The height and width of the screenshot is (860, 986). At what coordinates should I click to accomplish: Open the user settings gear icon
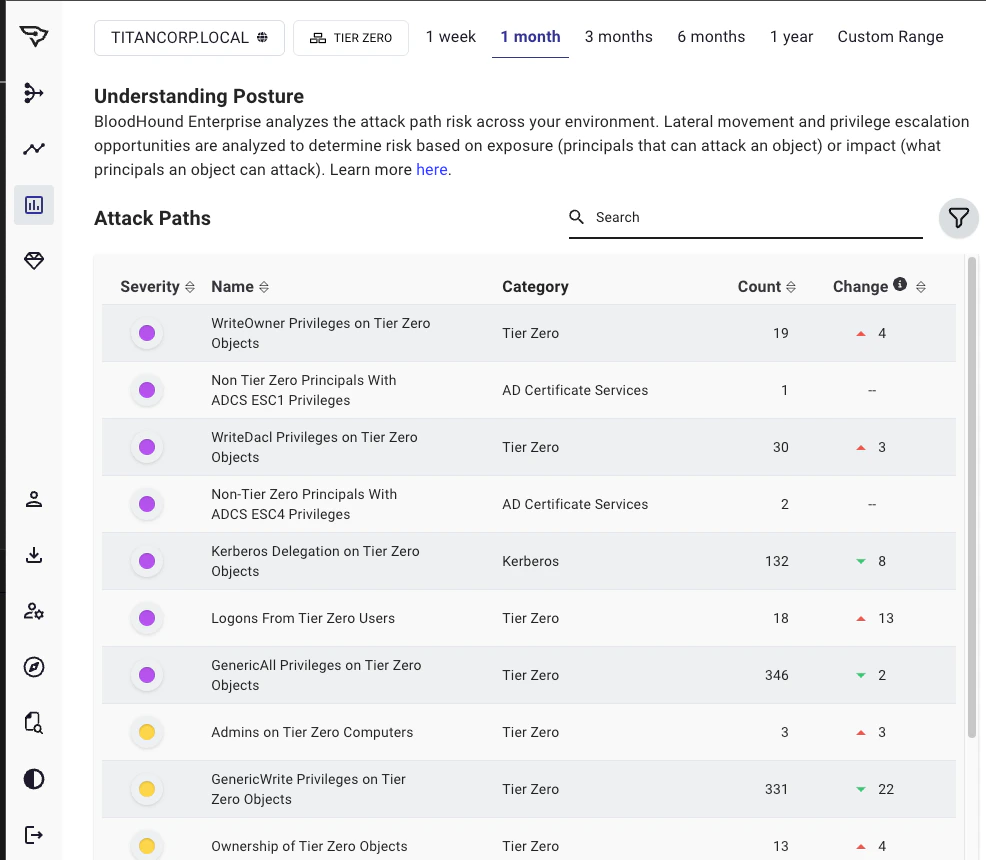pyautogui.click(x=34, y=611)
